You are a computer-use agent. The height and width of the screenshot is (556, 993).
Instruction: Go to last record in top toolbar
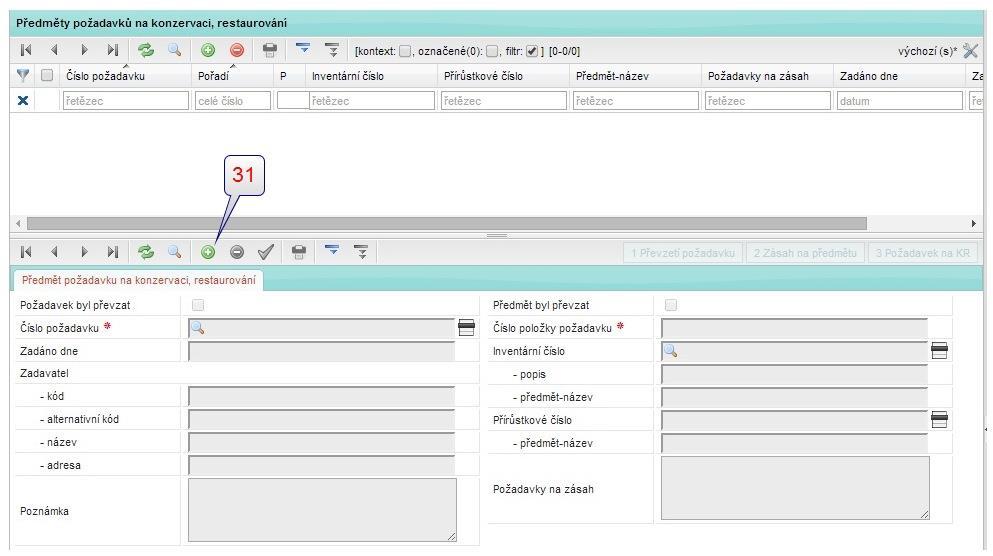113,50
